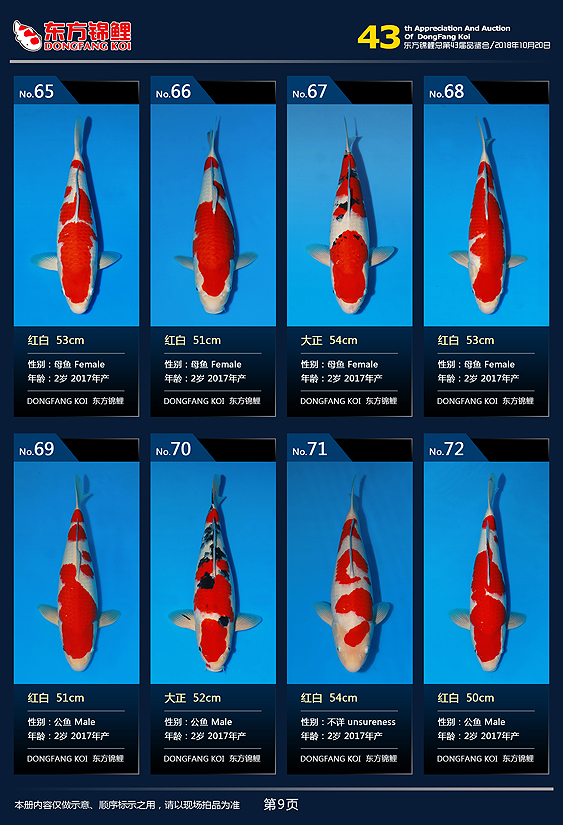Click the No.65 number label
563x825 pixels.
point(36,92)
